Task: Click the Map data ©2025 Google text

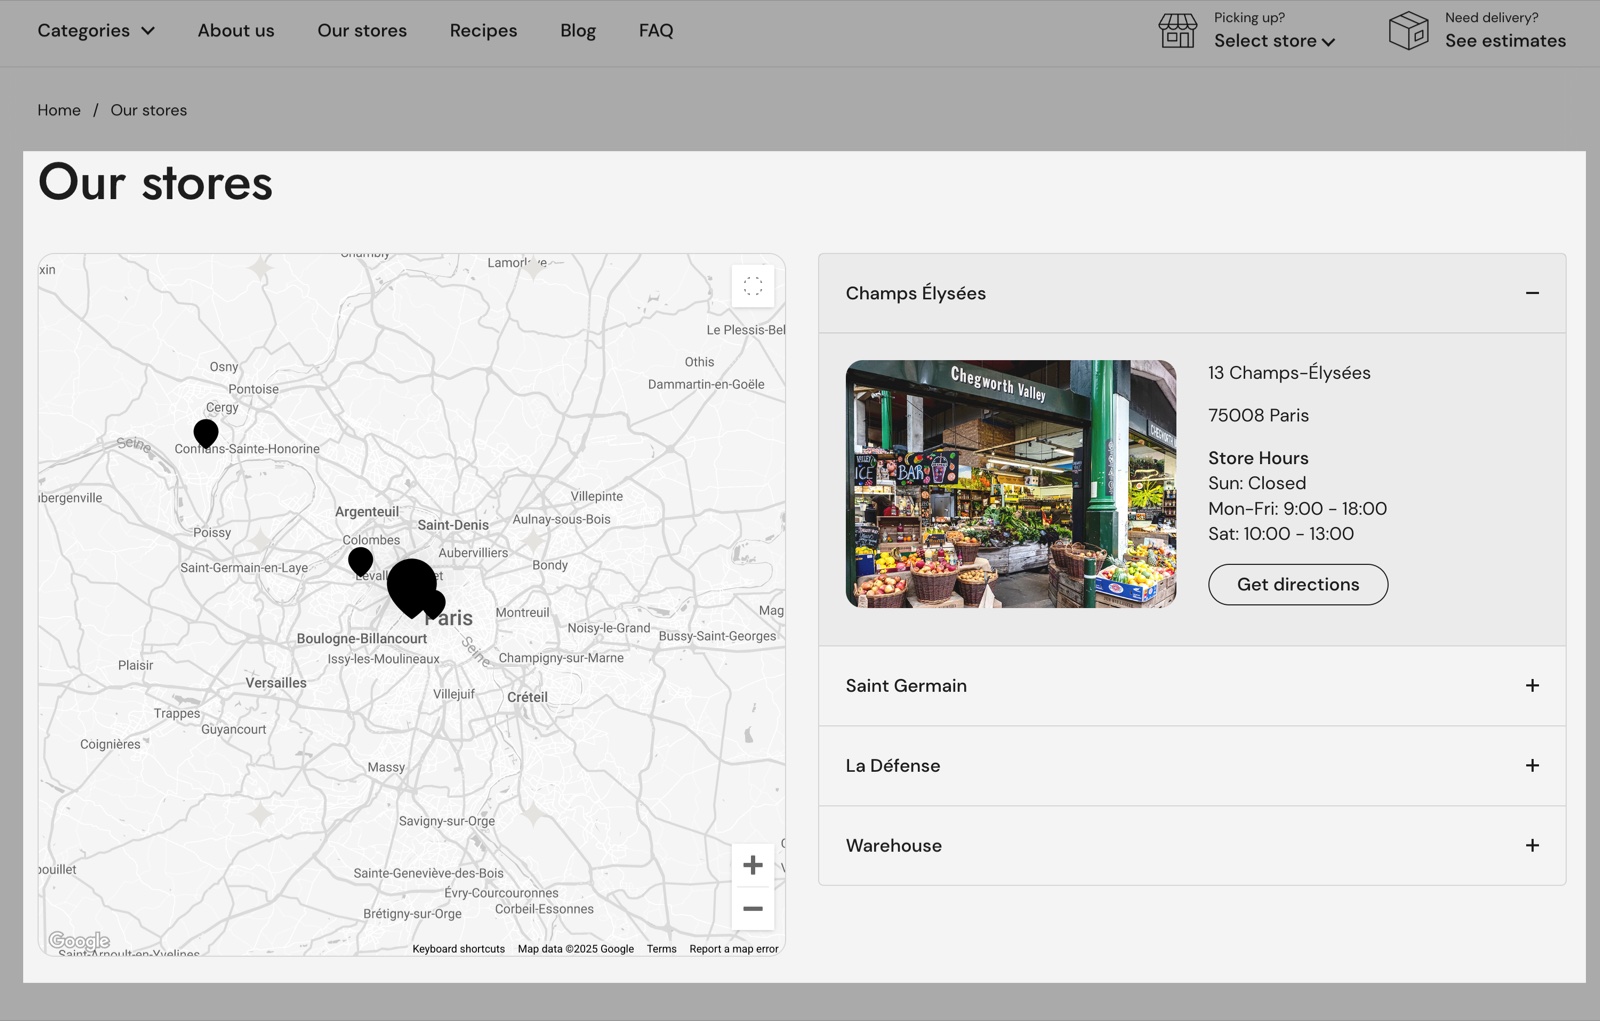Action: (576, 949)
